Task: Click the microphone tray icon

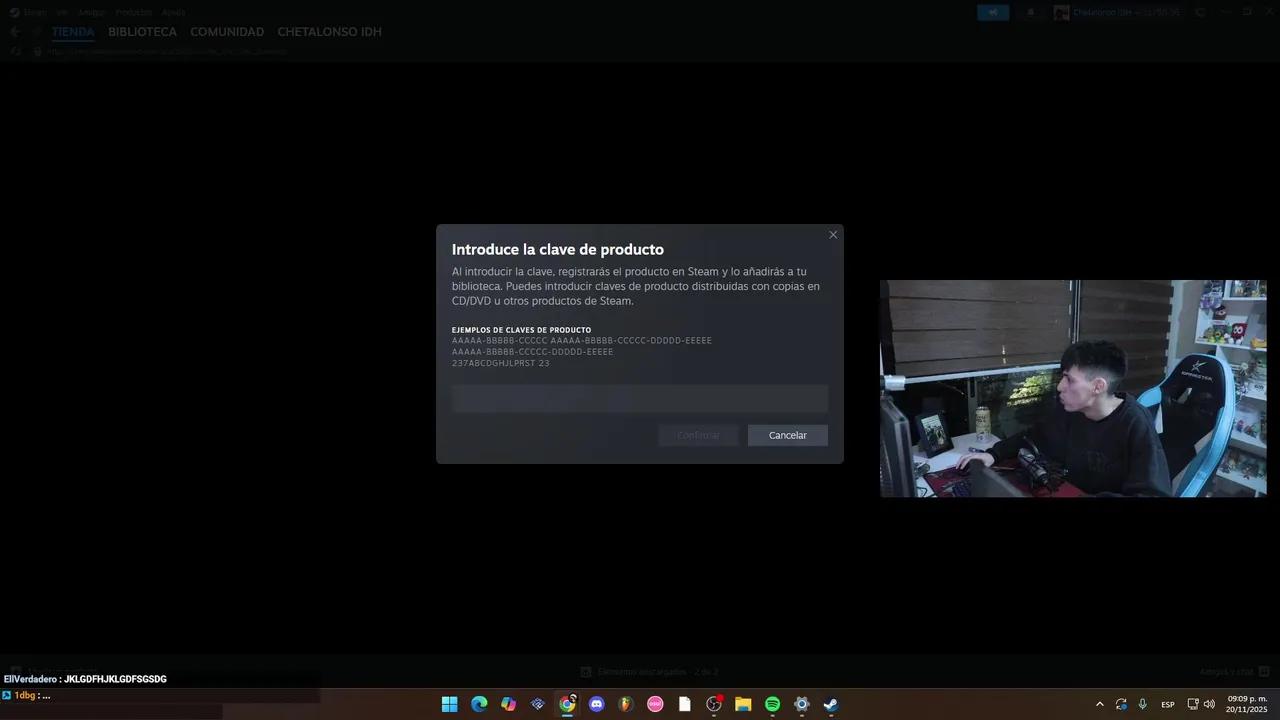Action: (1143, 704)
